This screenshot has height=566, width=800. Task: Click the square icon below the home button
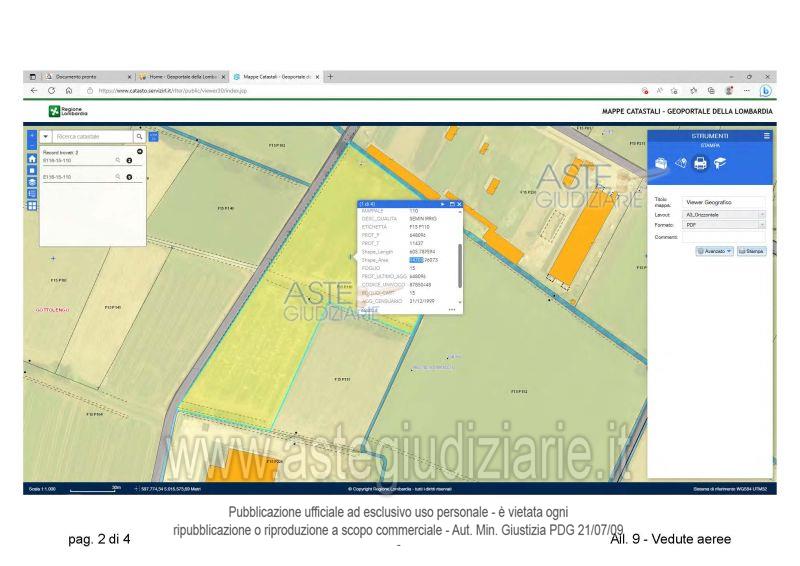32,170
